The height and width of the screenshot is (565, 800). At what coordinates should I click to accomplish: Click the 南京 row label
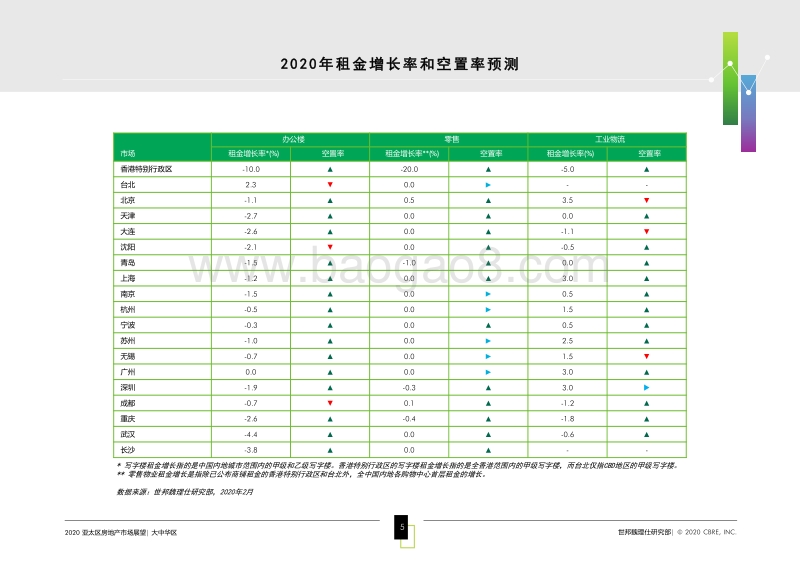[128, 294]
